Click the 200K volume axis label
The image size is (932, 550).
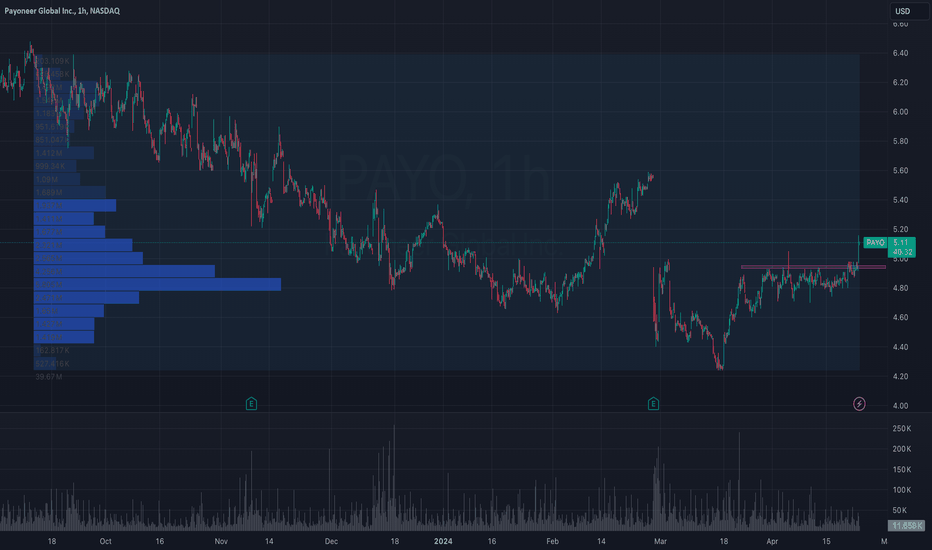coord(902,450)
